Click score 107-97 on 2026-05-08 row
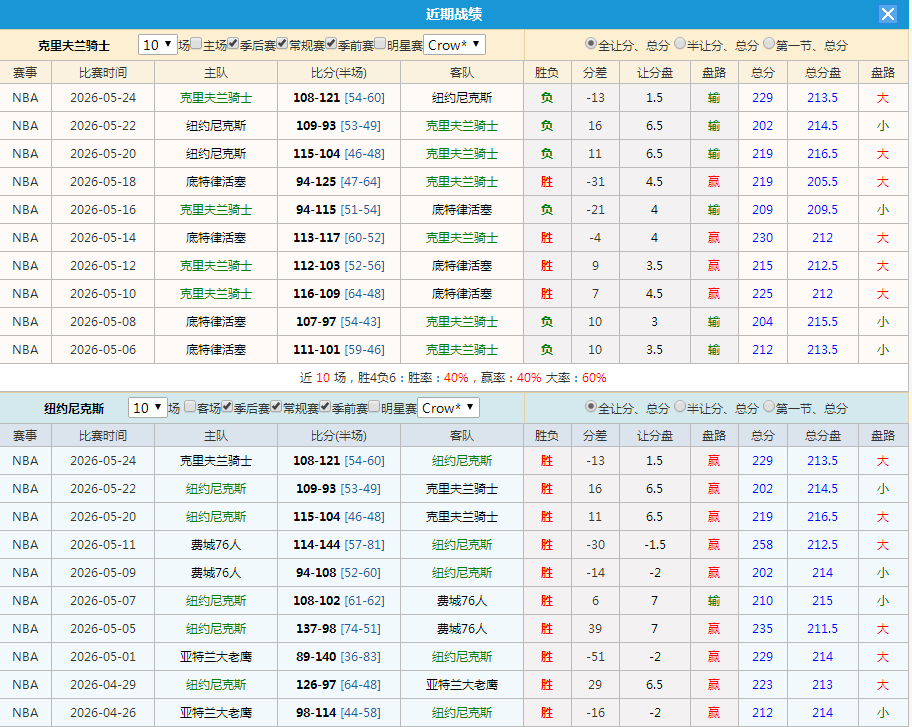Viewport: 912px width, 727px height. click(316, 322)
